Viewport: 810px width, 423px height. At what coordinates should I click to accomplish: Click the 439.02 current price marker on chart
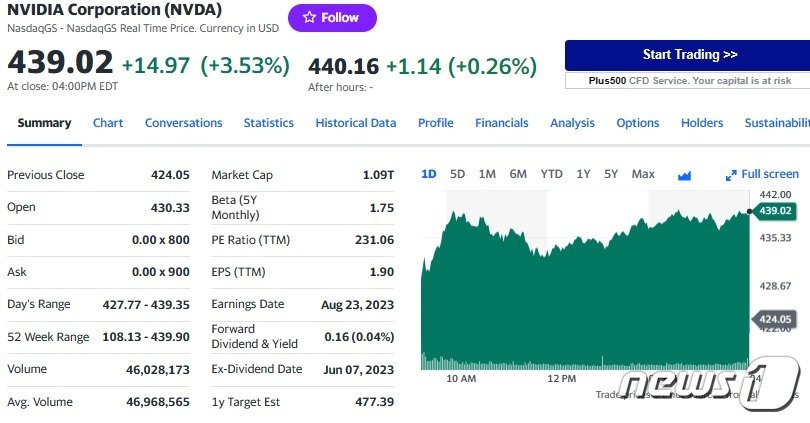point(775,211)
